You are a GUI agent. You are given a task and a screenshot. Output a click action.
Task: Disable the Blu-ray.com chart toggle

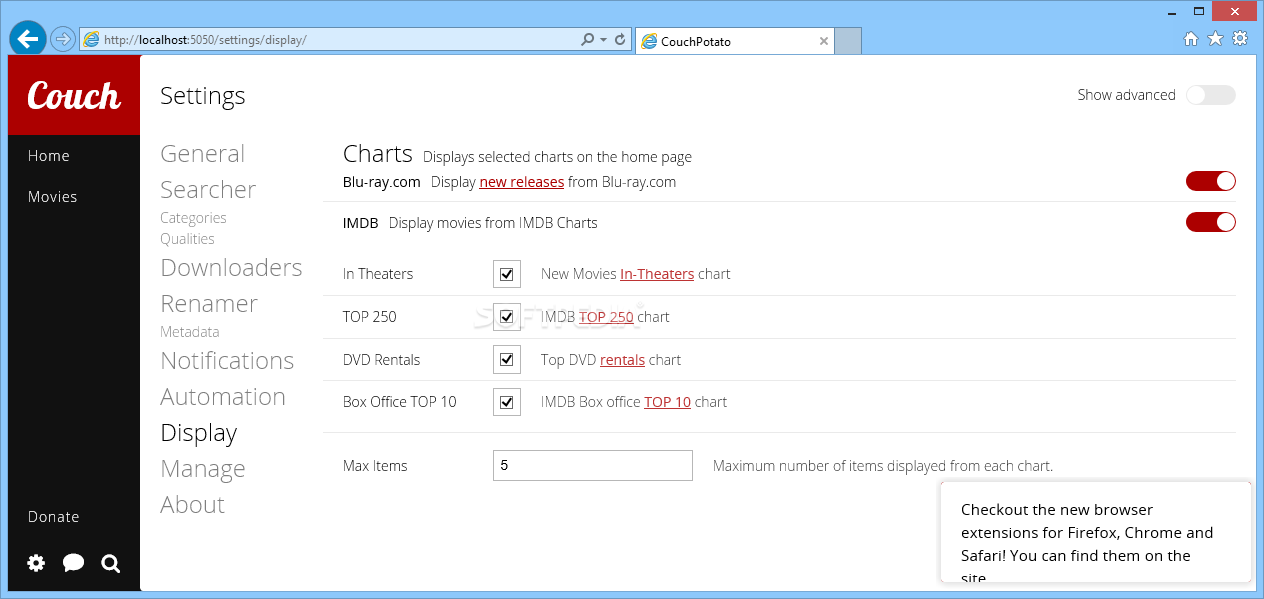1211,181
